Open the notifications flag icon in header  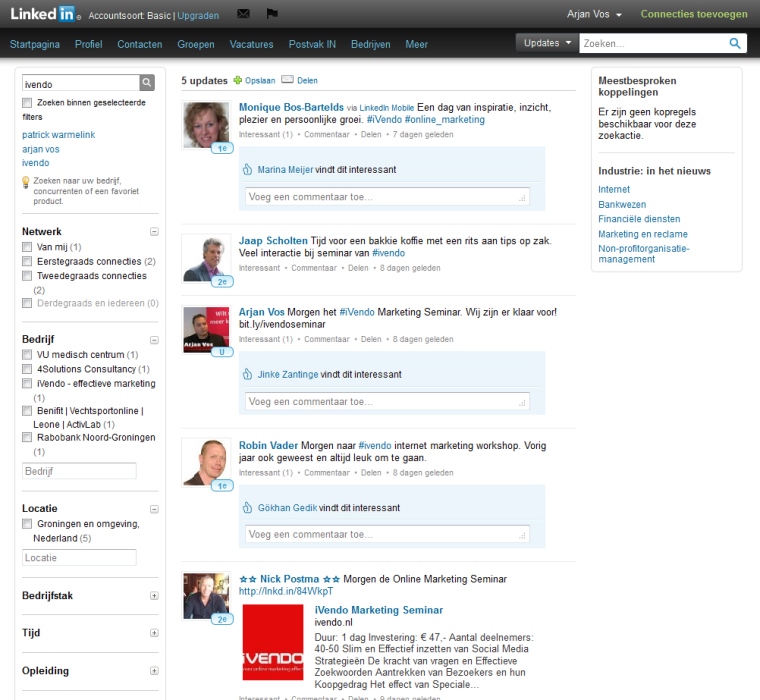pos(272,14)
